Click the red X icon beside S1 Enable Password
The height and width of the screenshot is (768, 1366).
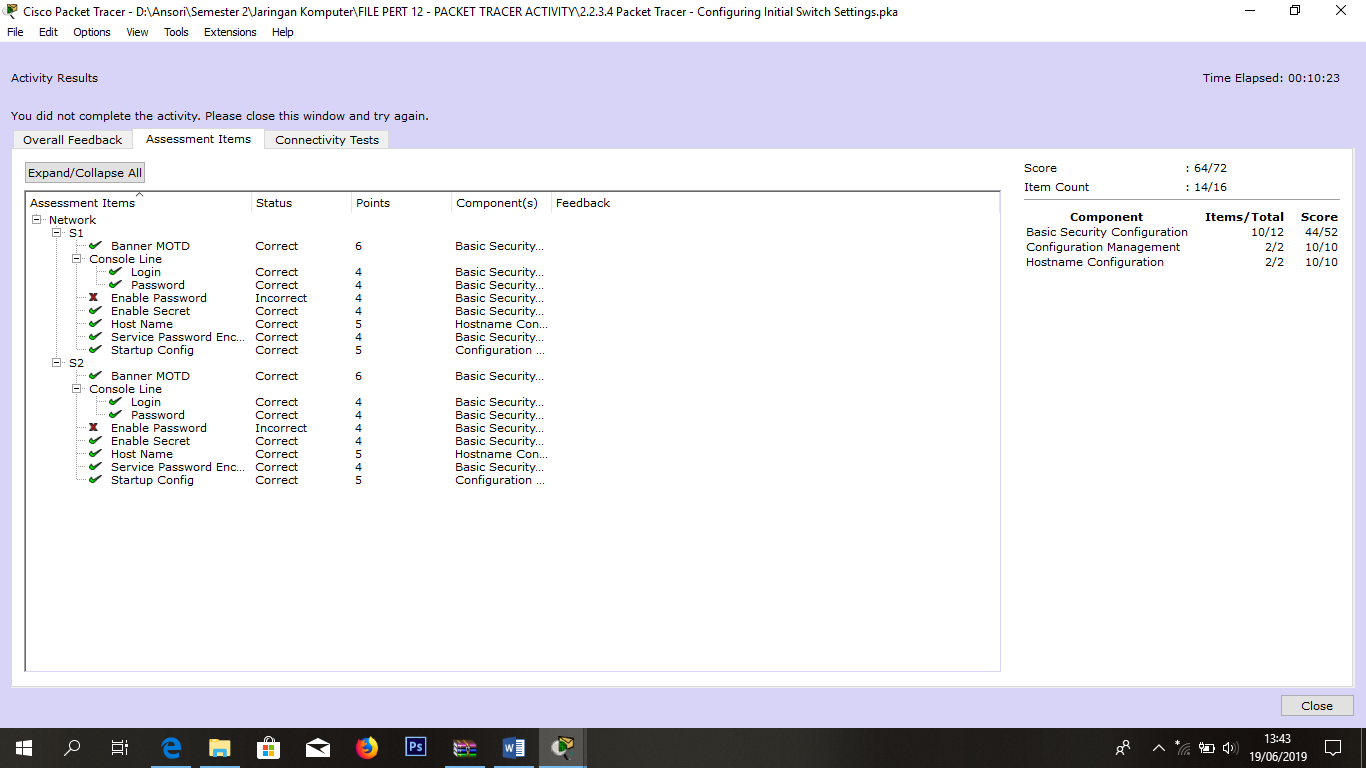point(94,298)
